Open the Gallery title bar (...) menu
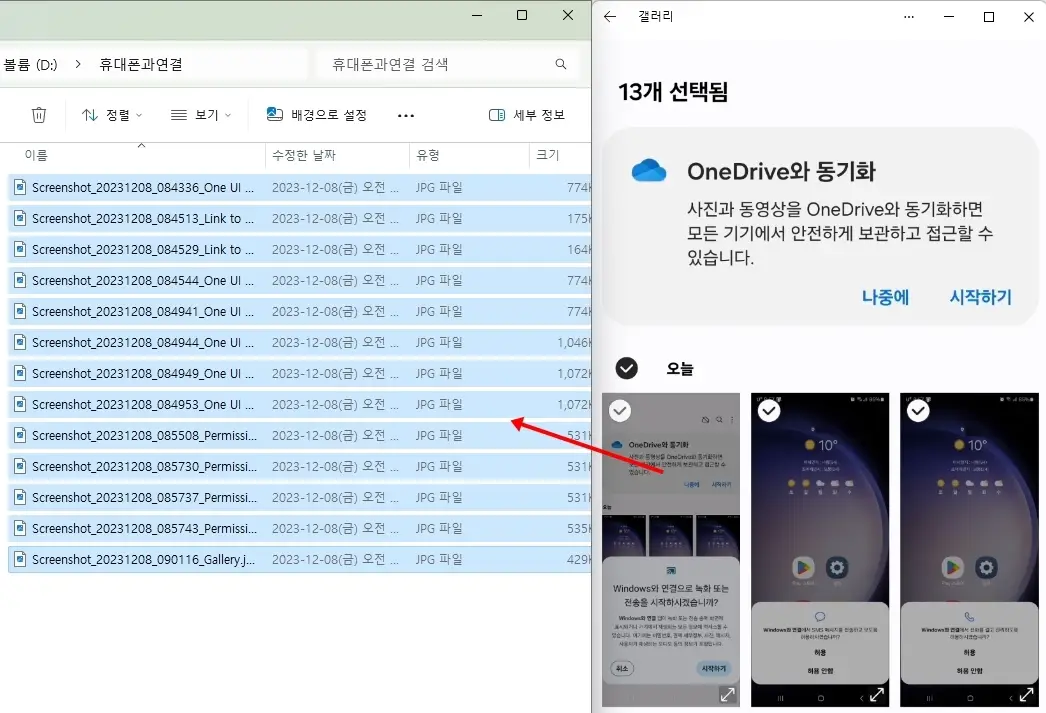 coord(909,17)
